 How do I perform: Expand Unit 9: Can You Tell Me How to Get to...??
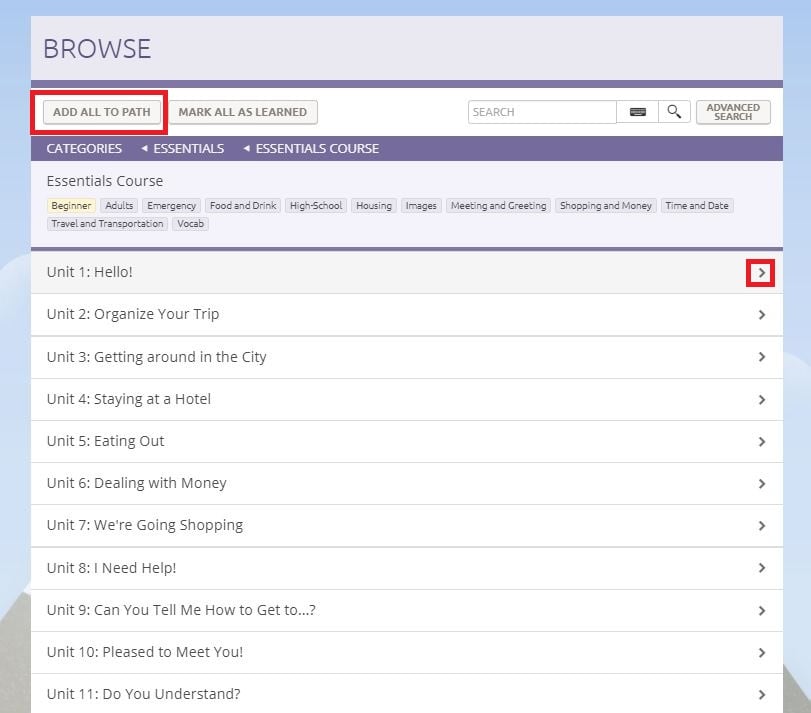tap(761, 610)
